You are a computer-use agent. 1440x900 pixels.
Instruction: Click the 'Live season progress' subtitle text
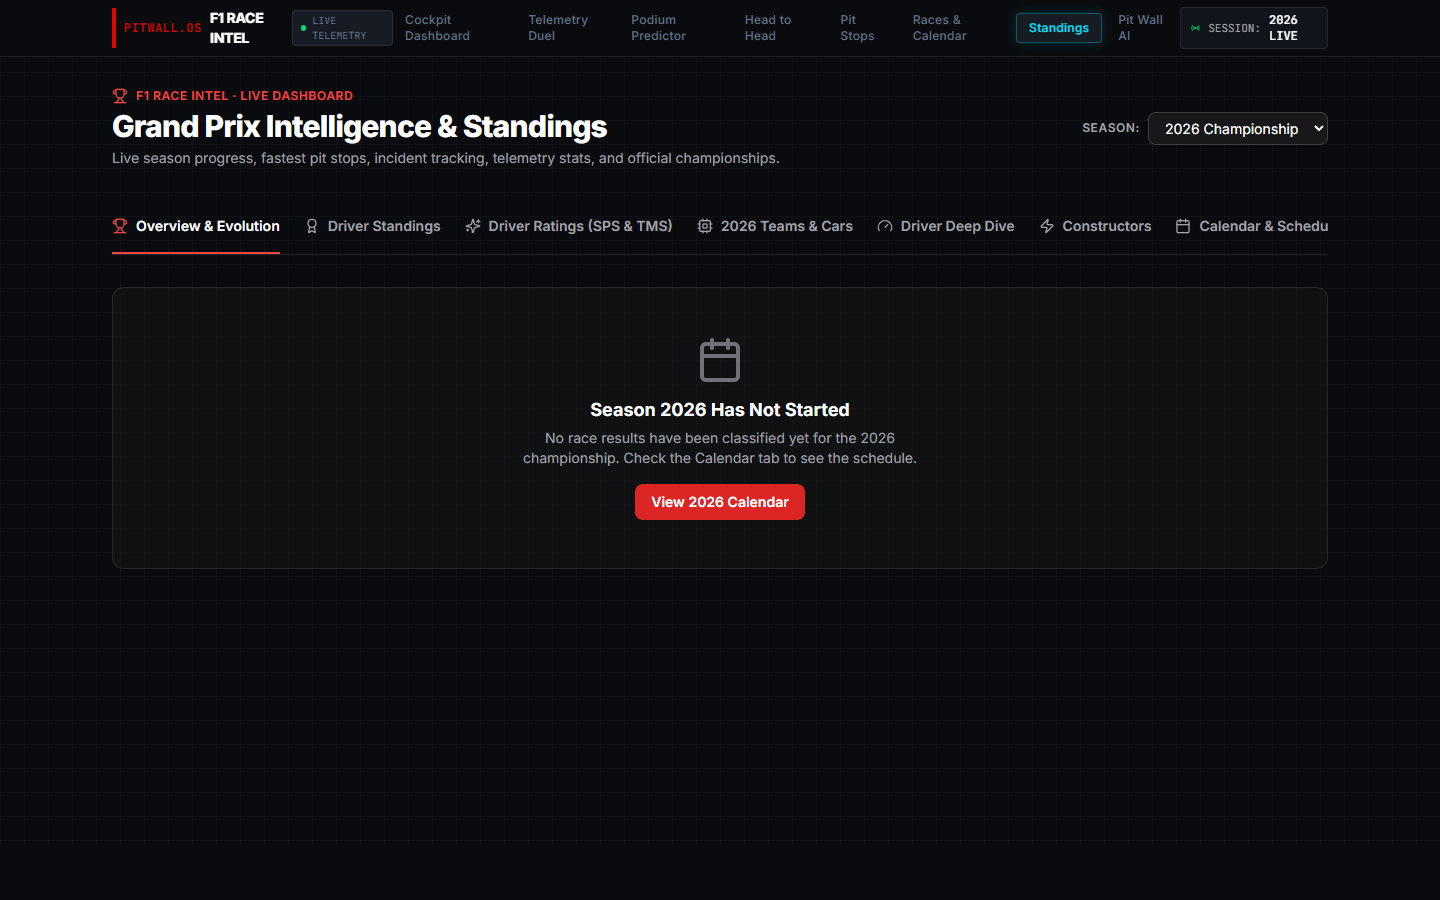pyautogui.click(x=446, y=158)
